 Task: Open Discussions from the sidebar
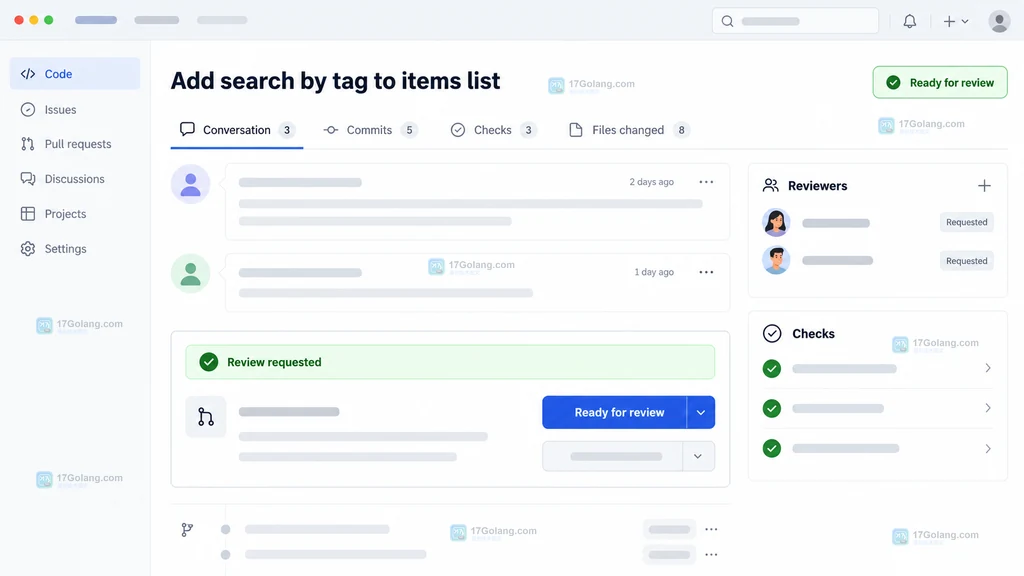(75, 179)
